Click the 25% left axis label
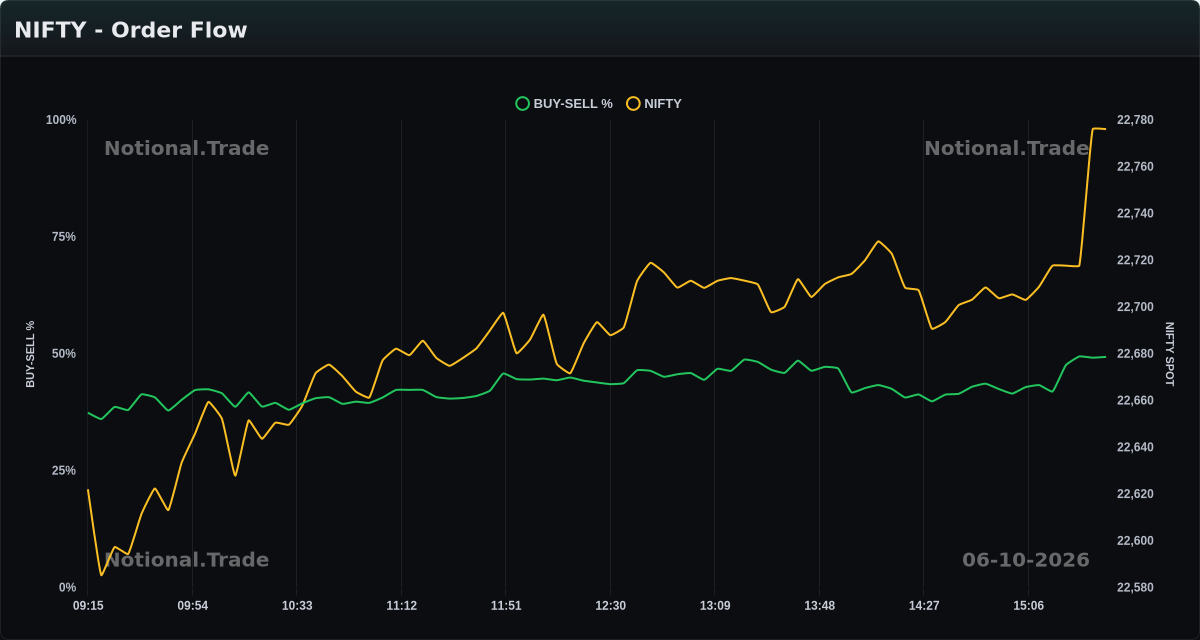Image resolution: width=1200 pixels, height=640 pixels. point(64,471)
